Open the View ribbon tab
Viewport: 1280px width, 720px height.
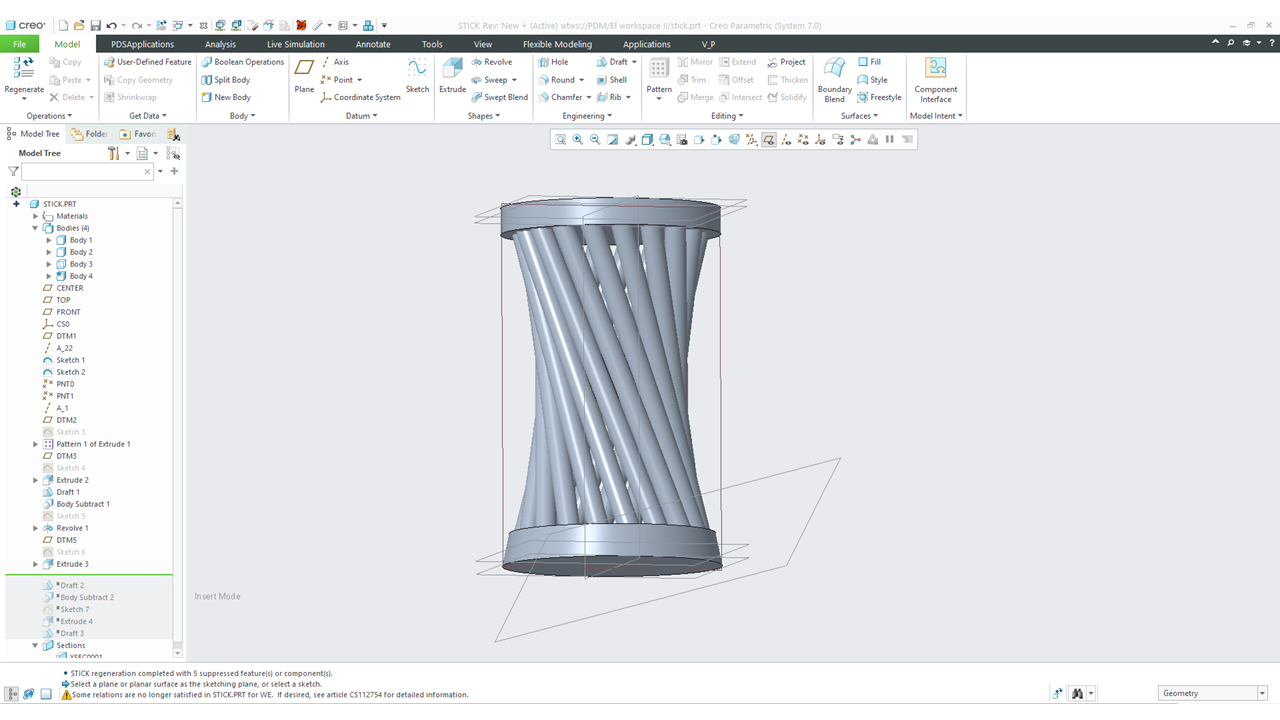coord(483,44)
